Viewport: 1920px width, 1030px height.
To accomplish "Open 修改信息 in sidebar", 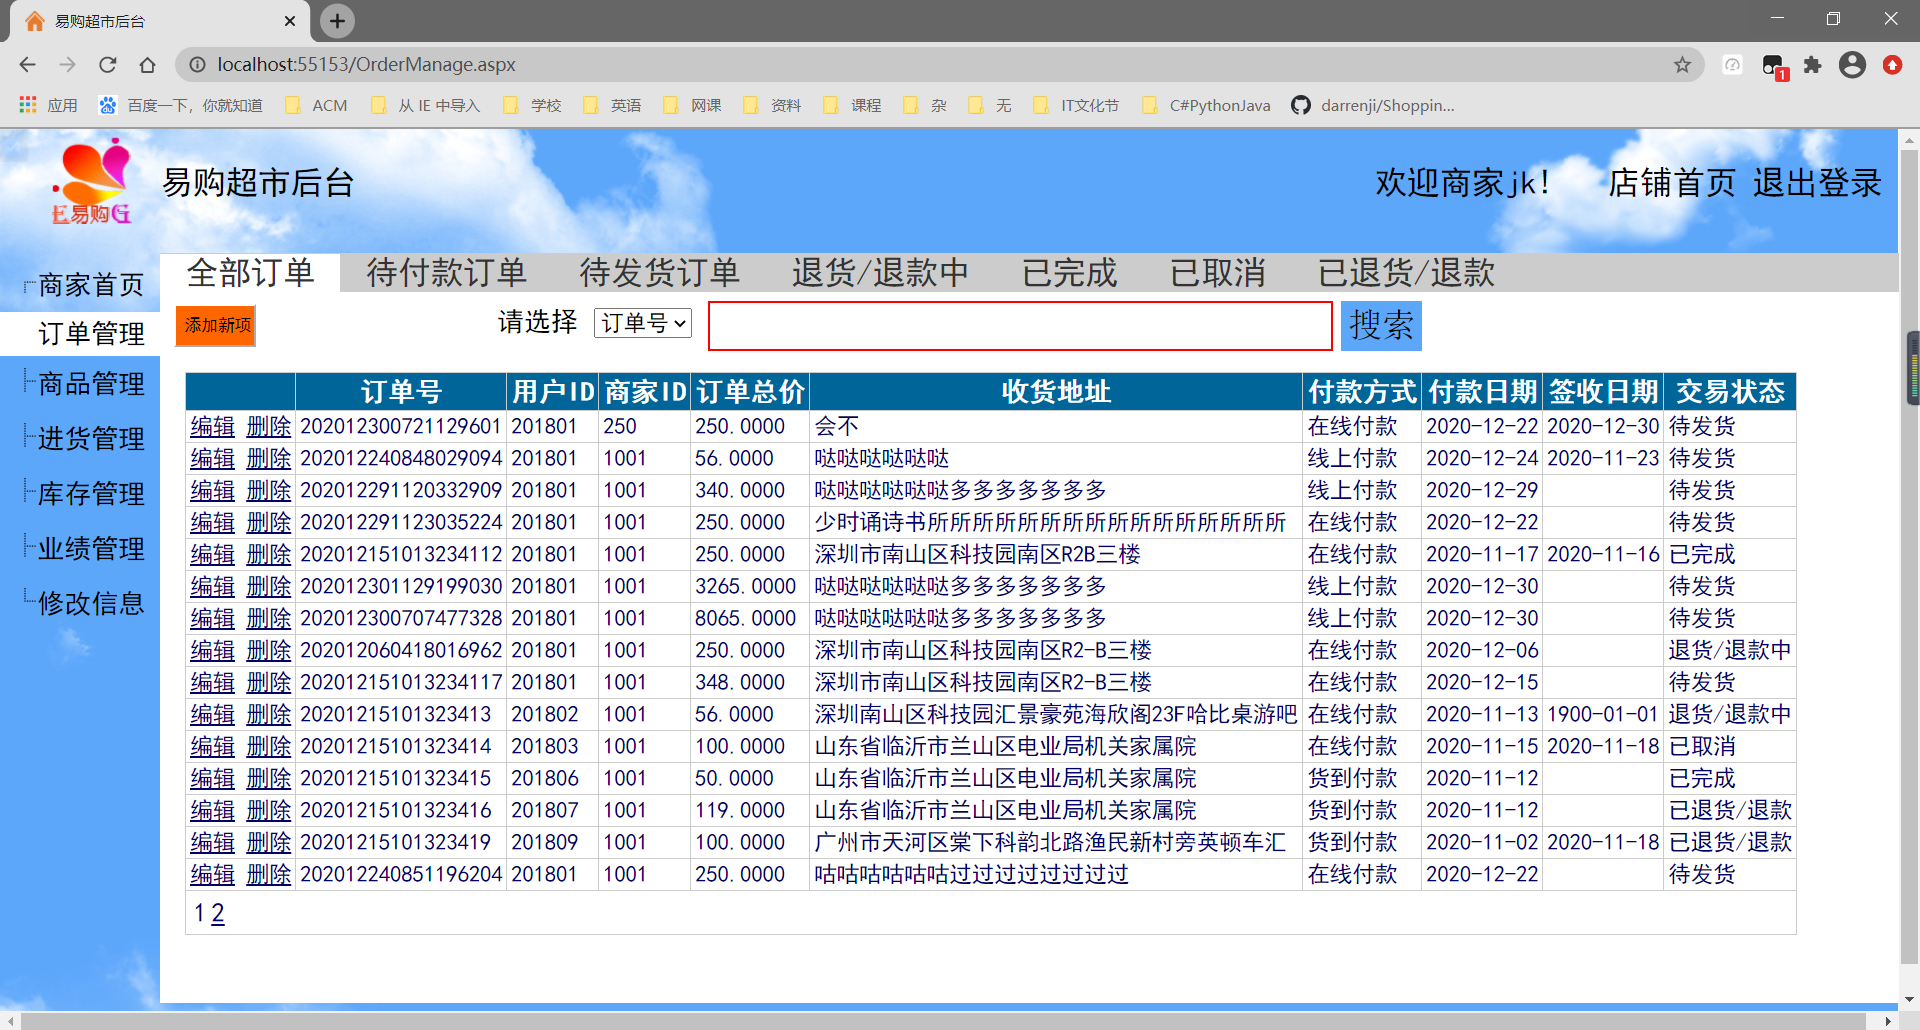I will [91, 604].
